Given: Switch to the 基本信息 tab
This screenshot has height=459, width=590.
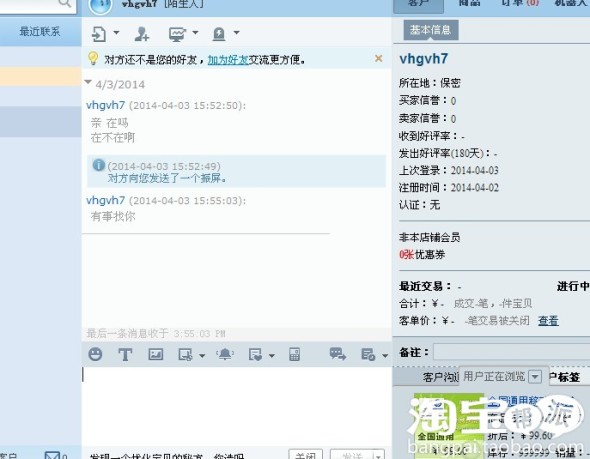Looking at the screenshot, I should (431, 30).
